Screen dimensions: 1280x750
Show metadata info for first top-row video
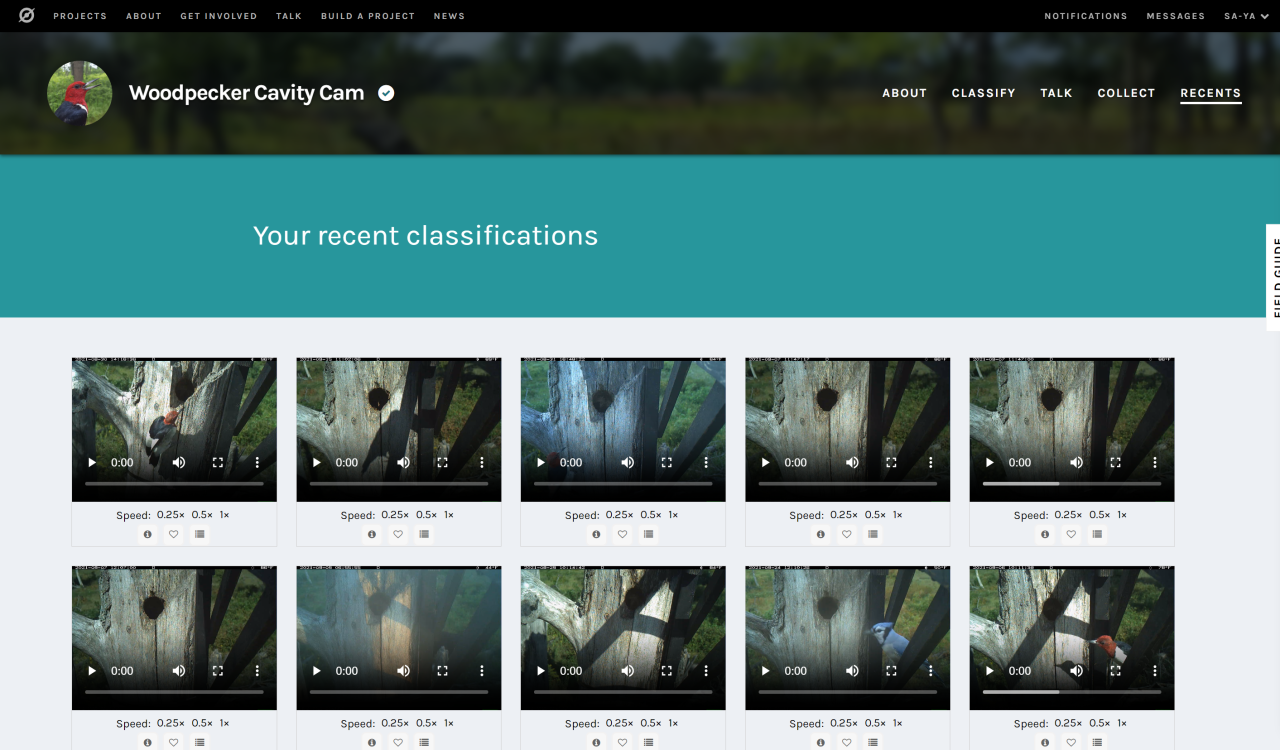point(148,535)
